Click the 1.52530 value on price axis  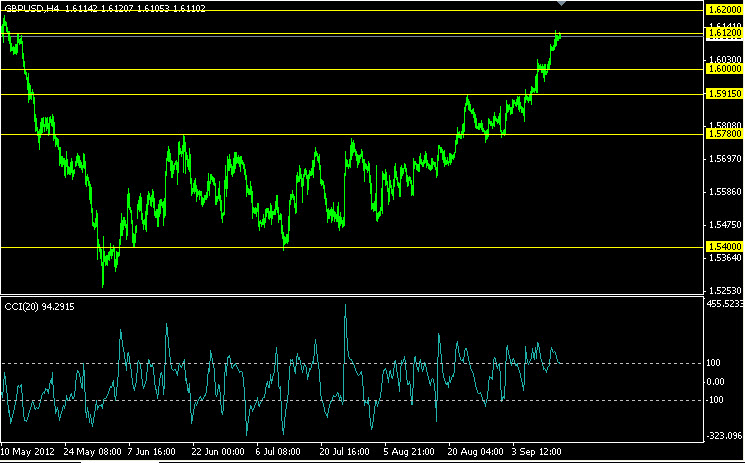click(x=725, y=291)
